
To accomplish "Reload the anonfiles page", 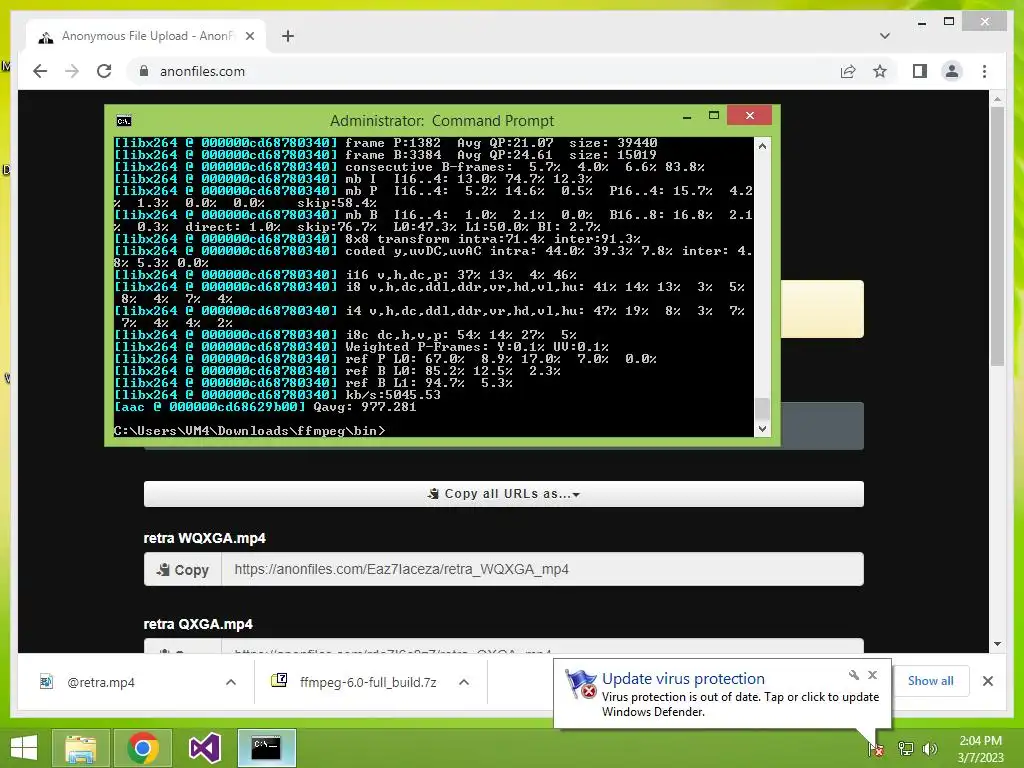I will click(104, 71).
